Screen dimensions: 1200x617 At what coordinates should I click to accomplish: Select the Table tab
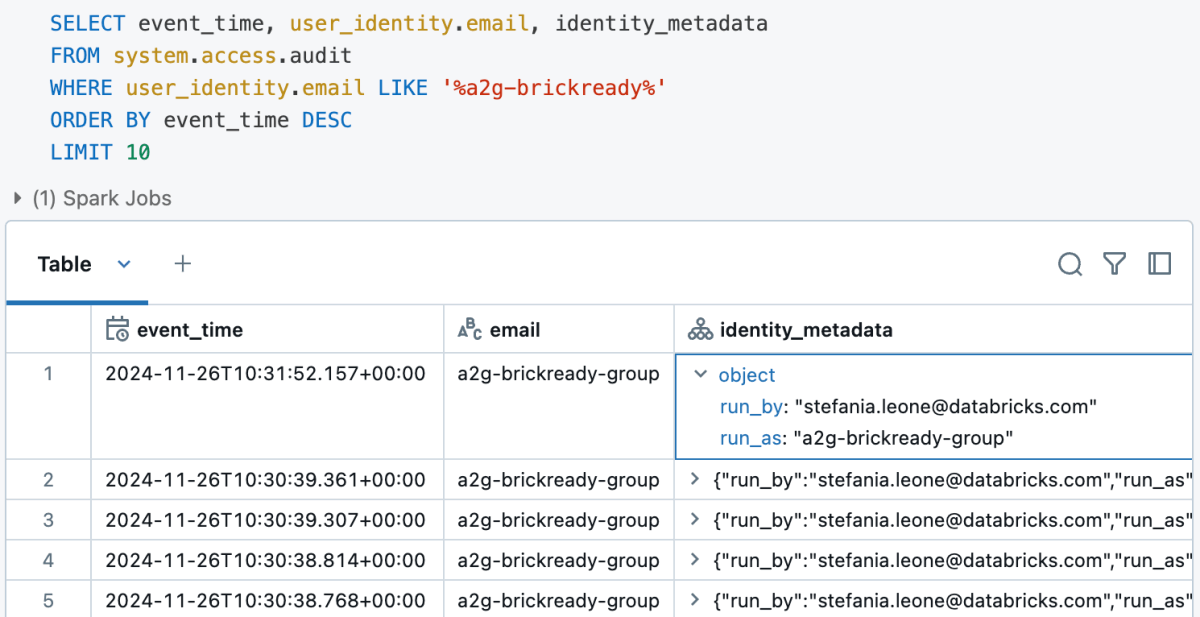tap(65, 264)
